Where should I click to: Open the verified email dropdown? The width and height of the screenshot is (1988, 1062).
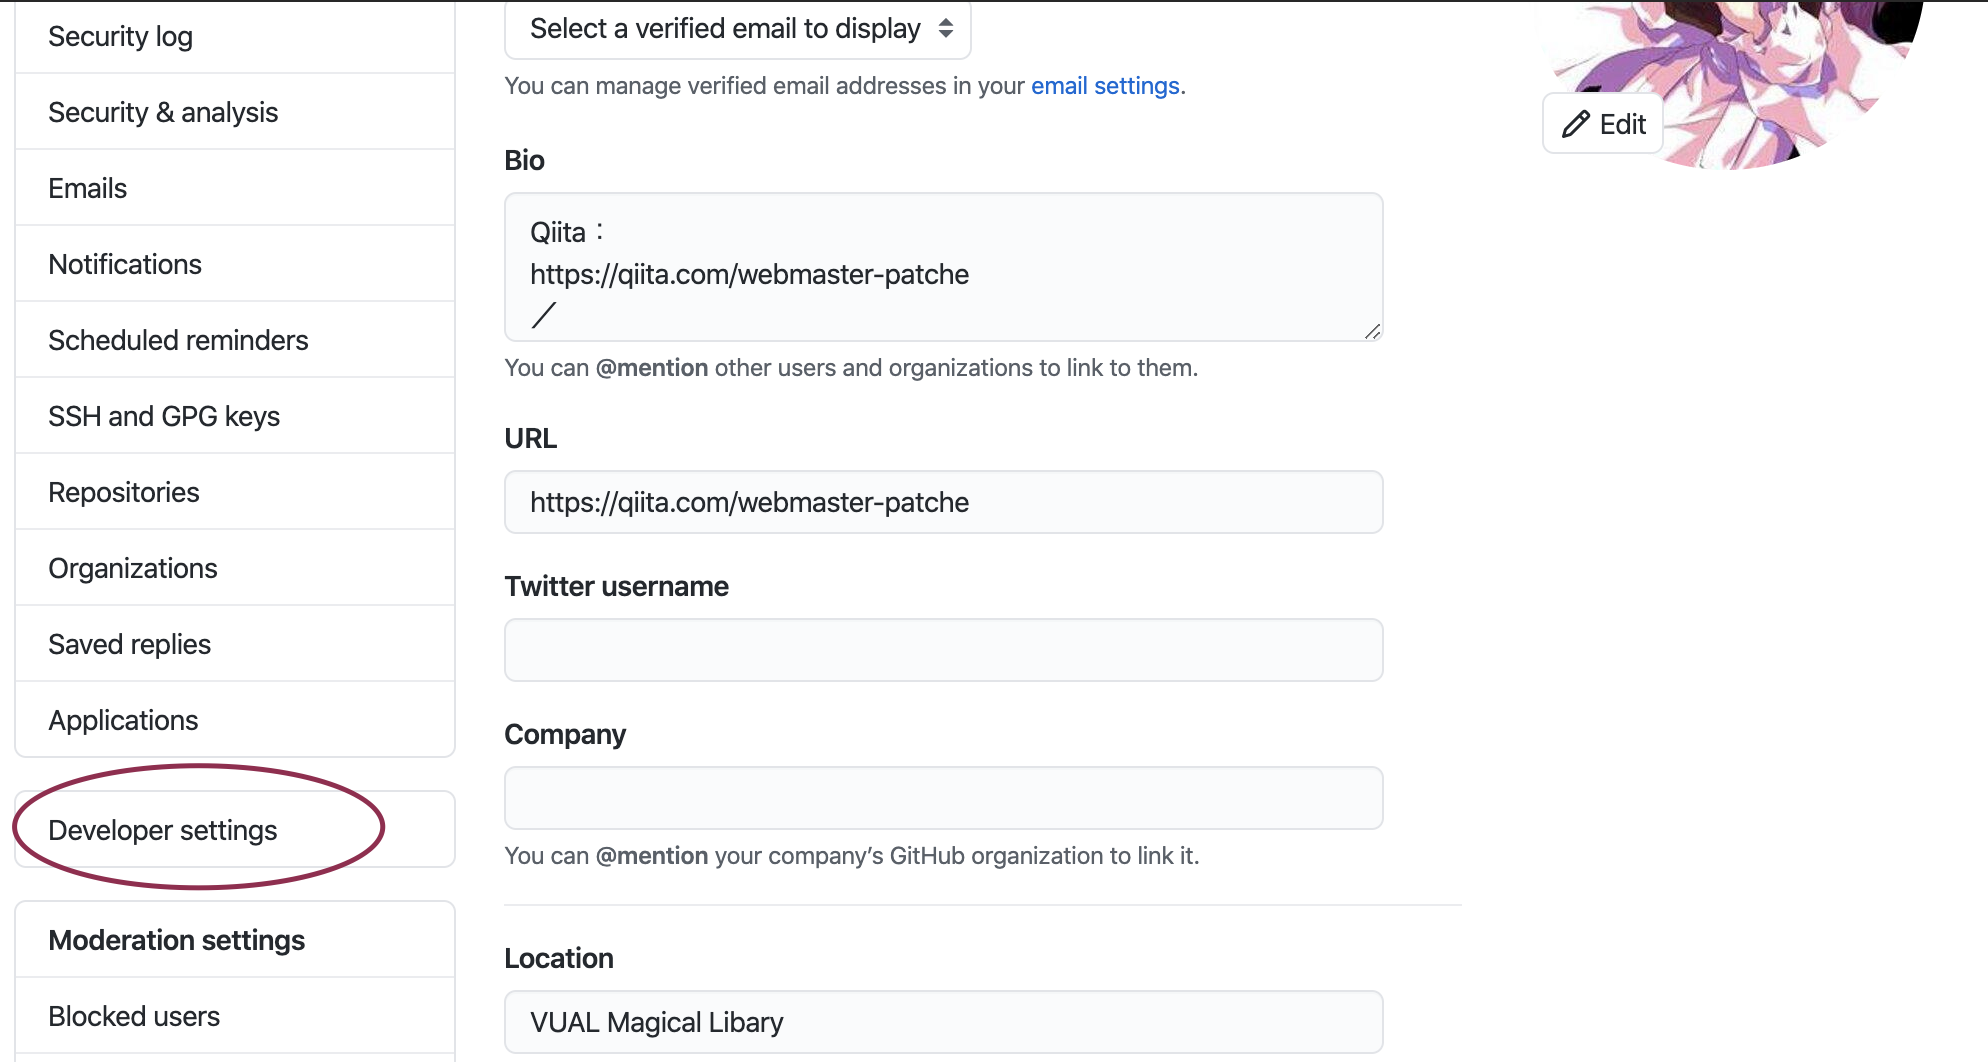click(x=738, y=29)
